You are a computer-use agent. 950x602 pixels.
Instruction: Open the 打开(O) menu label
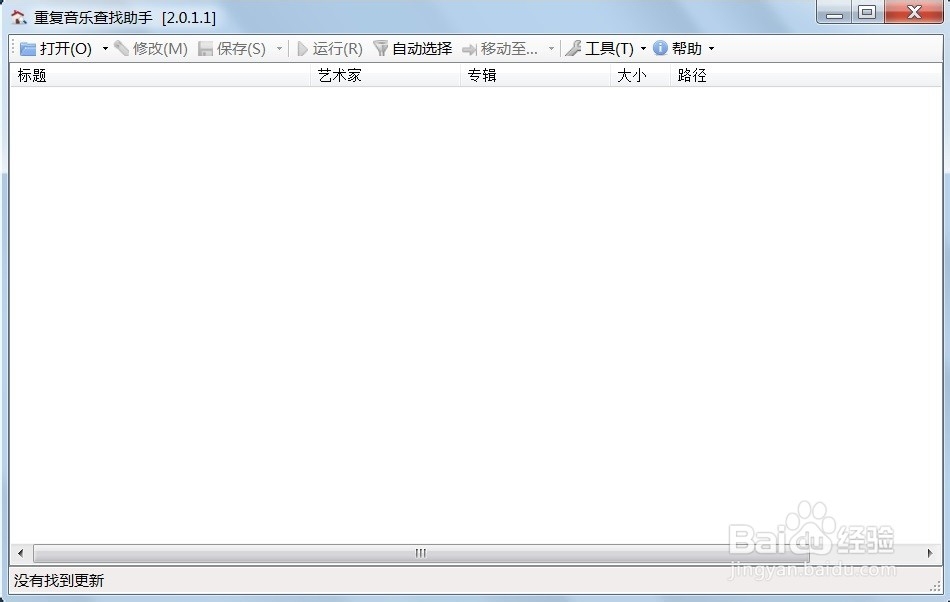[x=66, y=48]
